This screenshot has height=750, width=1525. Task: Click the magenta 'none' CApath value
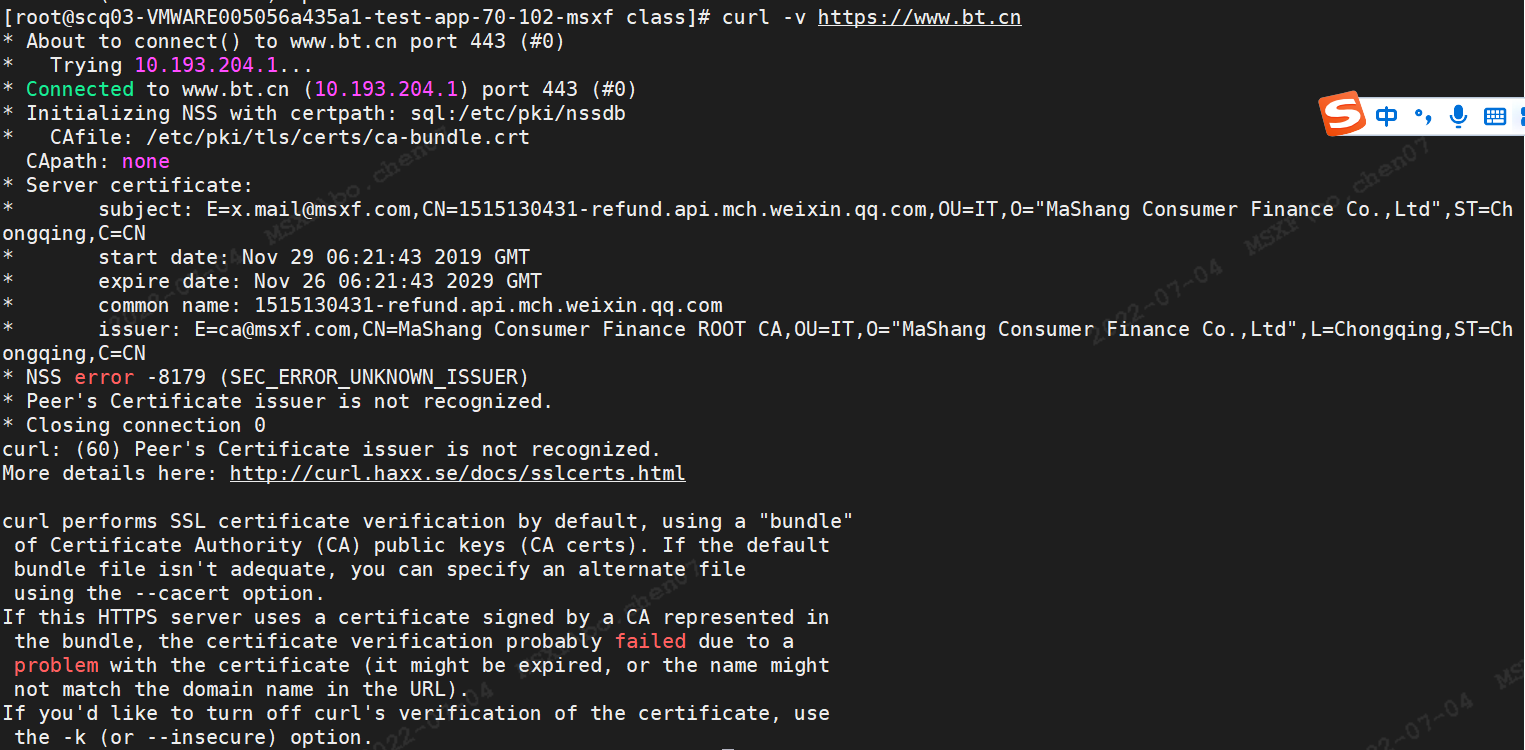point(146,161)
